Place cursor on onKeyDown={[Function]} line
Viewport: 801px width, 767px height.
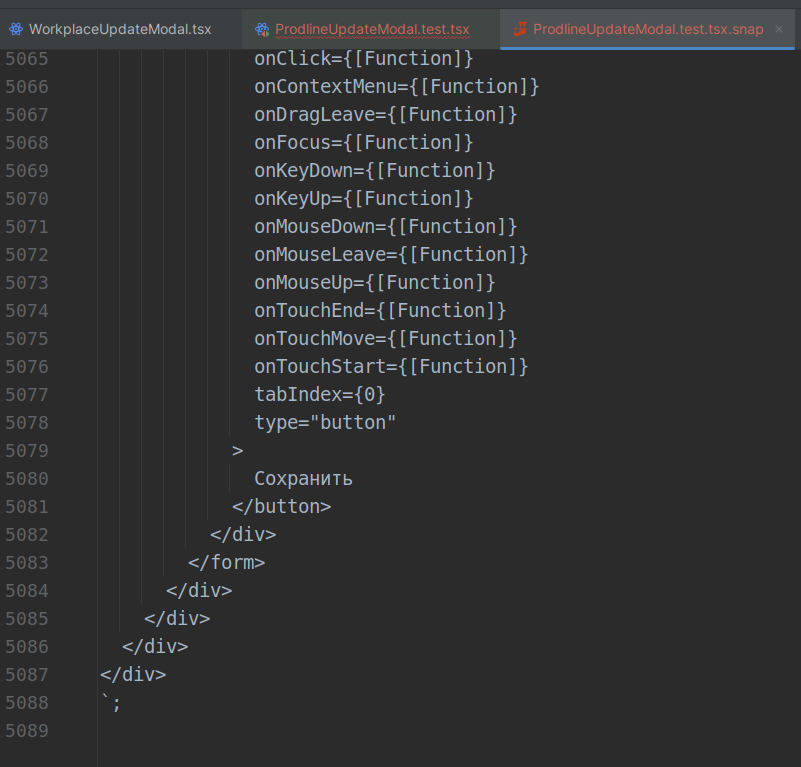[374, 171]
